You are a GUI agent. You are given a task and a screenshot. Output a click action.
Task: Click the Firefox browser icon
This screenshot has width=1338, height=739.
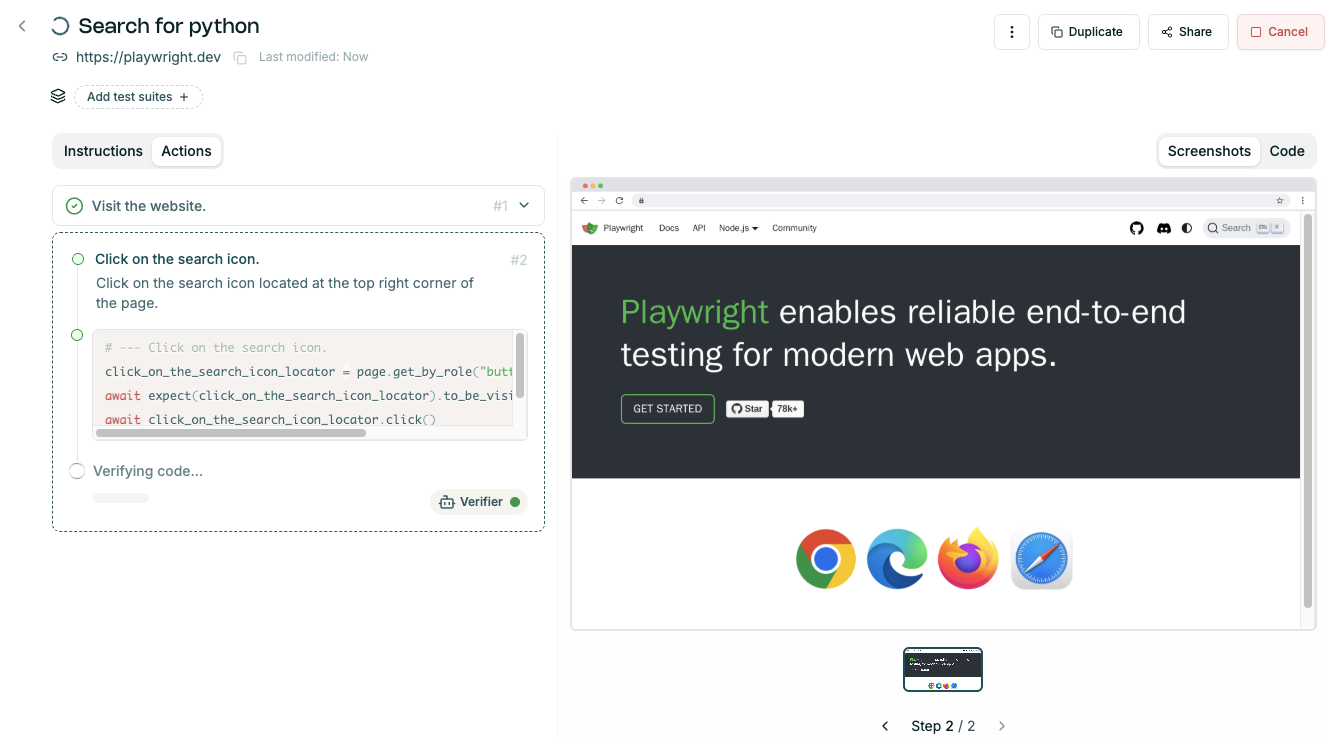(x=968, y=558)
